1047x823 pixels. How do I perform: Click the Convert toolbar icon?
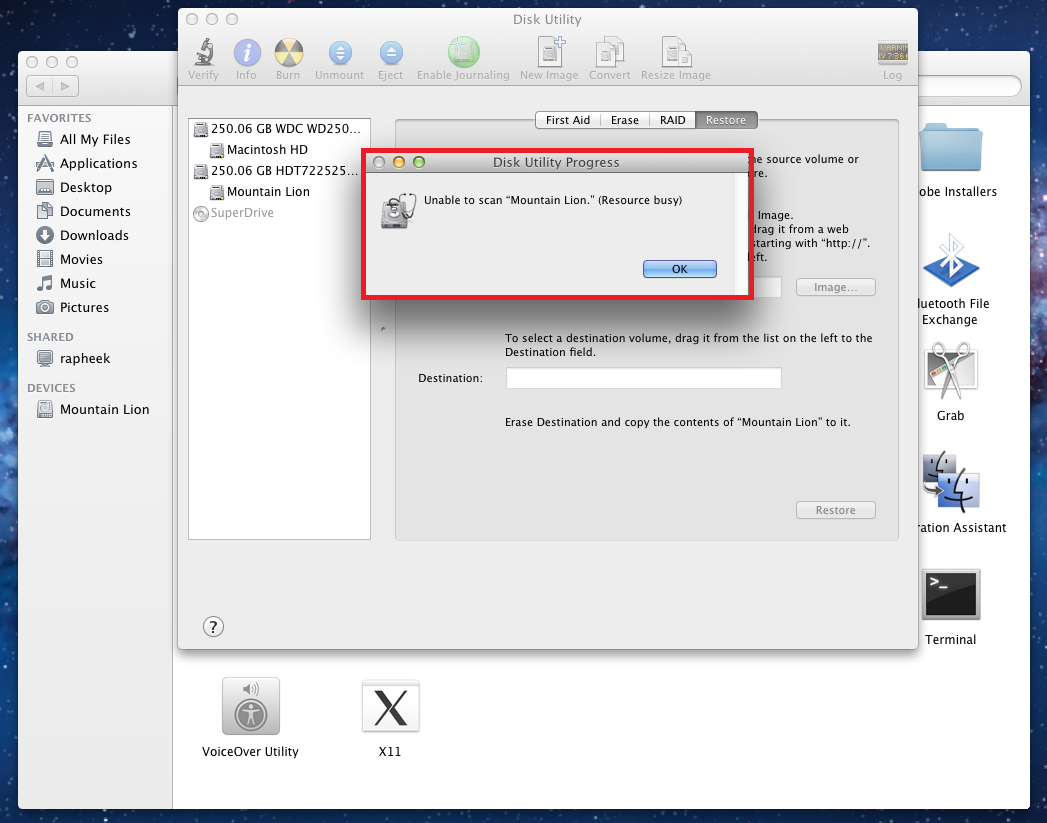(x=609, y=52)
